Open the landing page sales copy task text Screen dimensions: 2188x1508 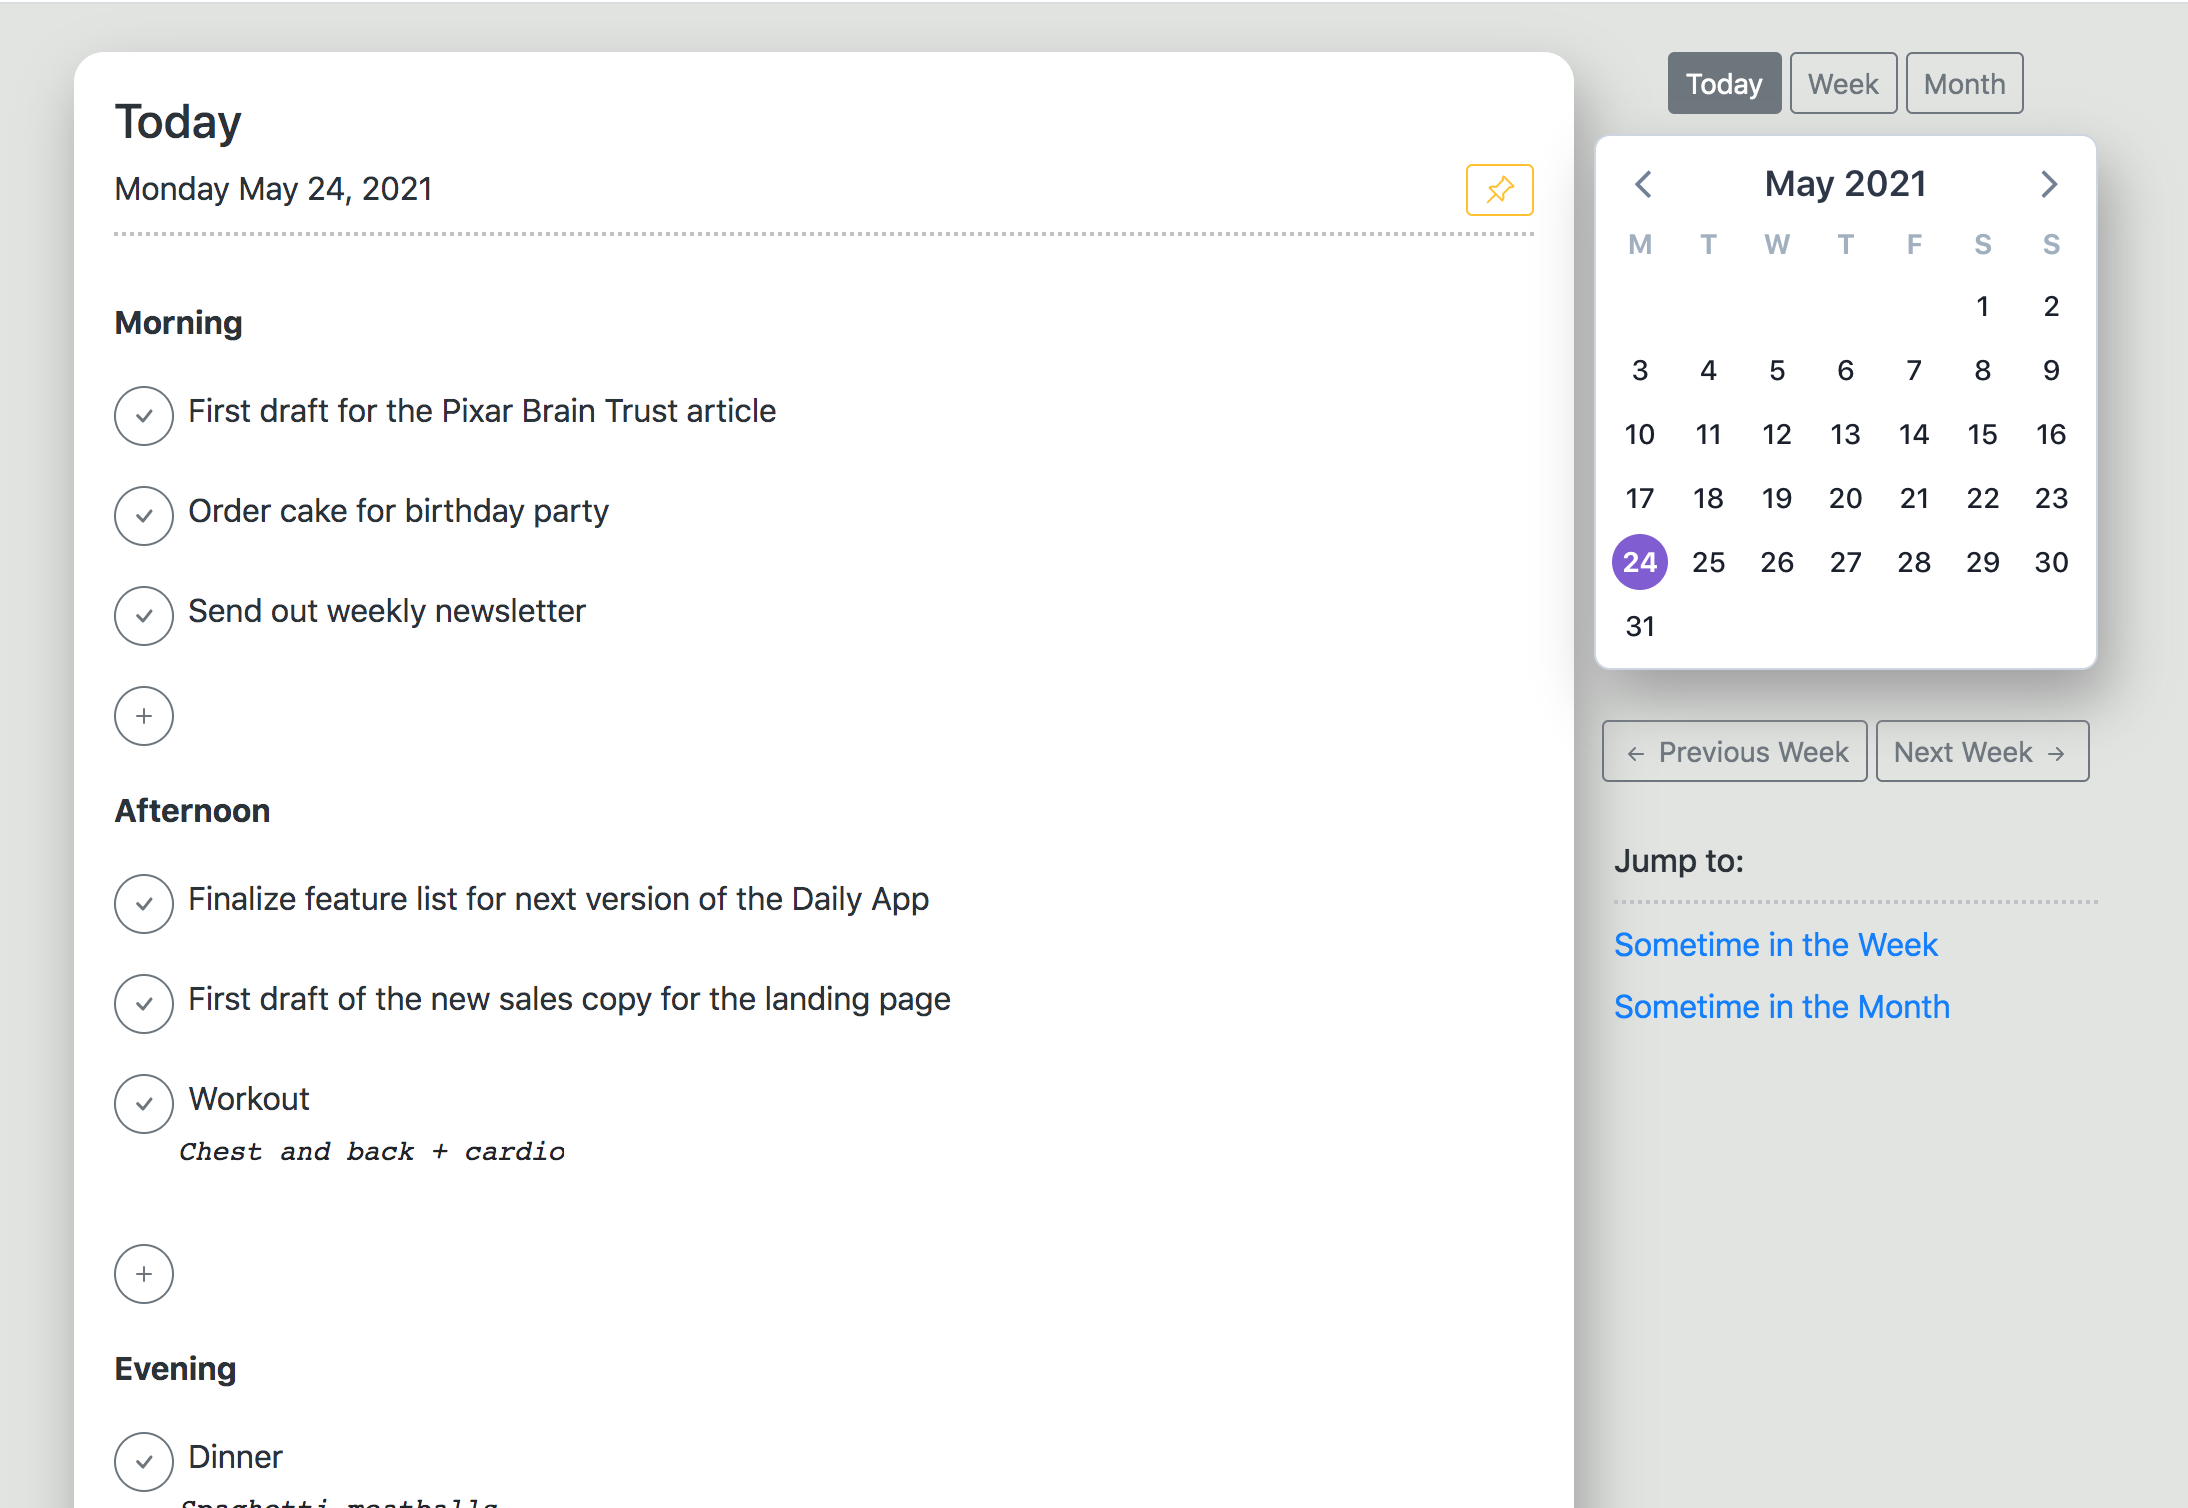[x=569, y=999]
